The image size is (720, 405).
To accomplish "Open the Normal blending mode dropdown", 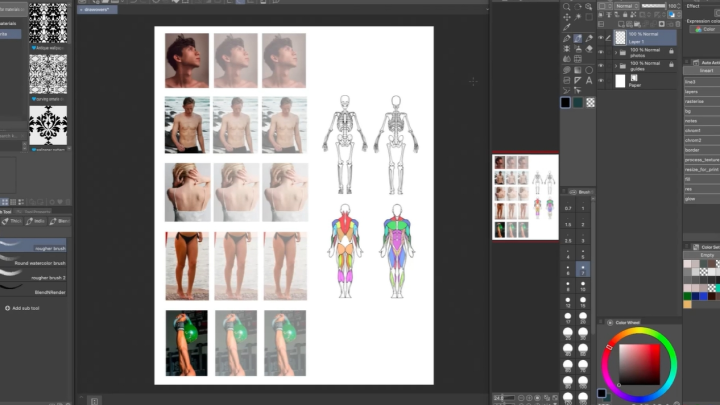I will tap(629, 5).
